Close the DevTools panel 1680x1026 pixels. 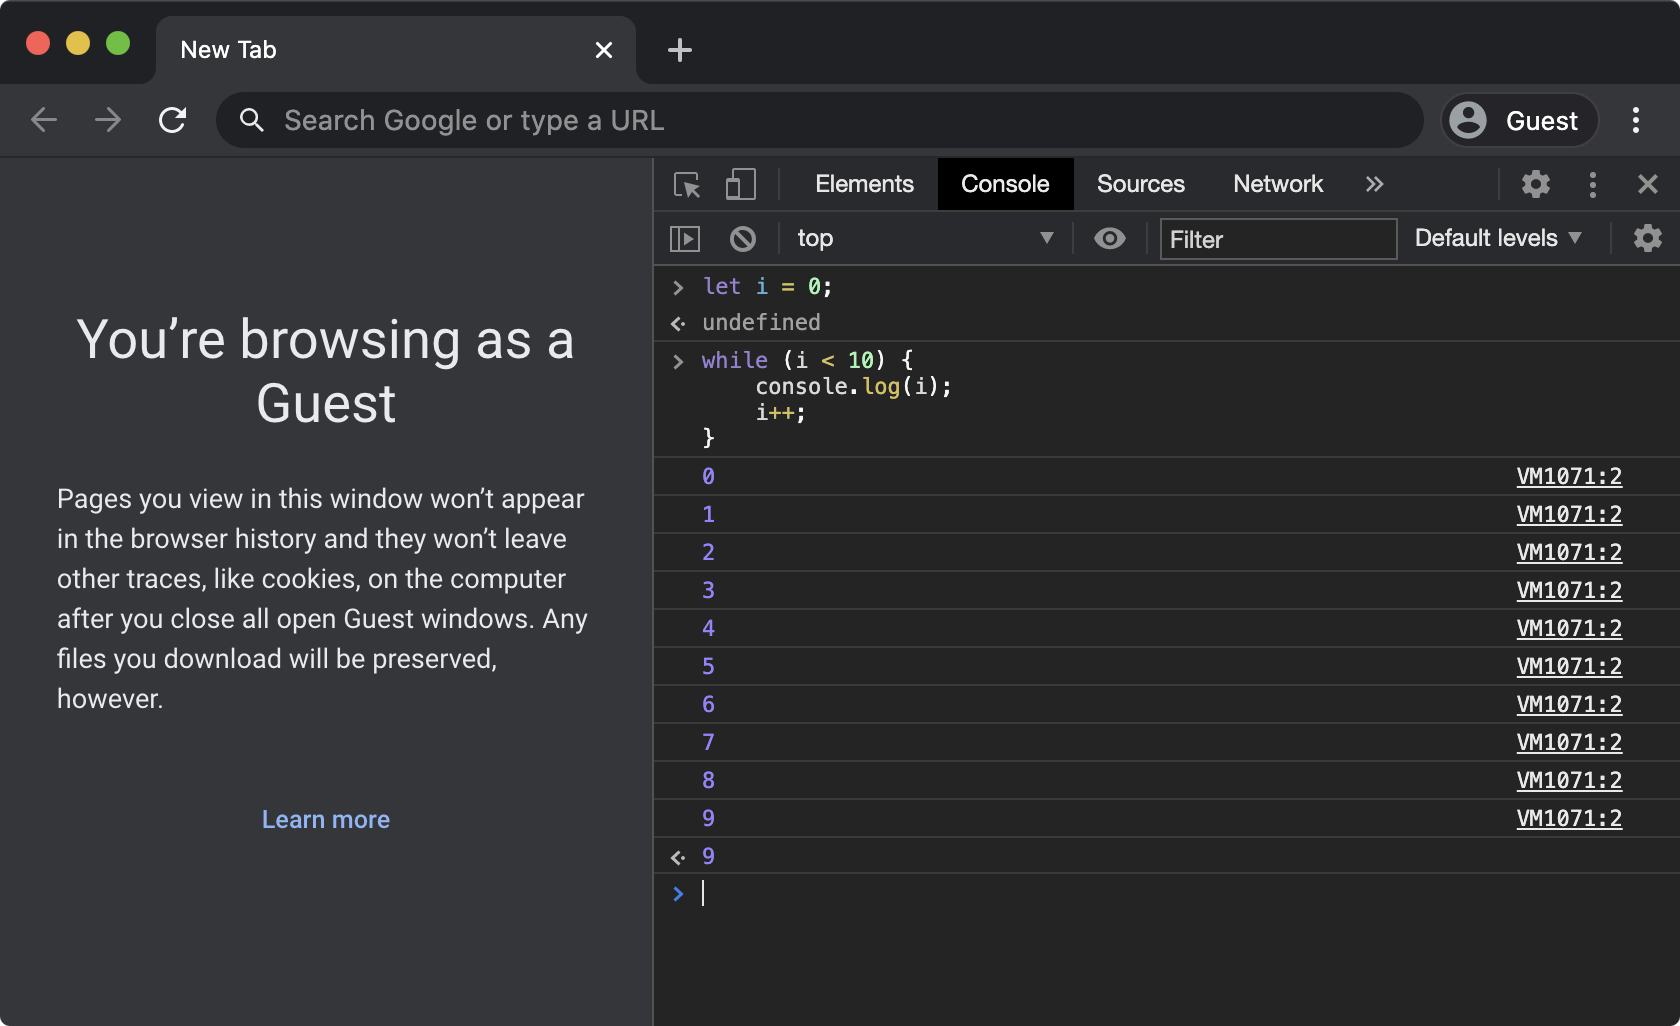click(1647, 184)
